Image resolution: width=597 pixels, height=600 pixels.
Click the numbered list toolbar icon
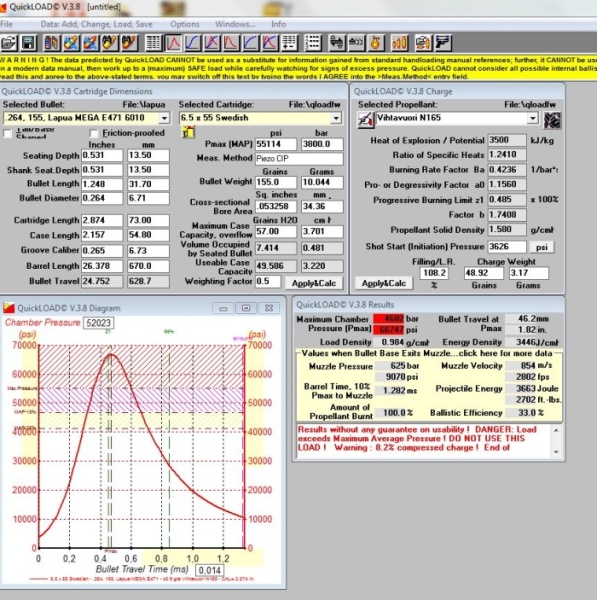[x=313, y=42]
